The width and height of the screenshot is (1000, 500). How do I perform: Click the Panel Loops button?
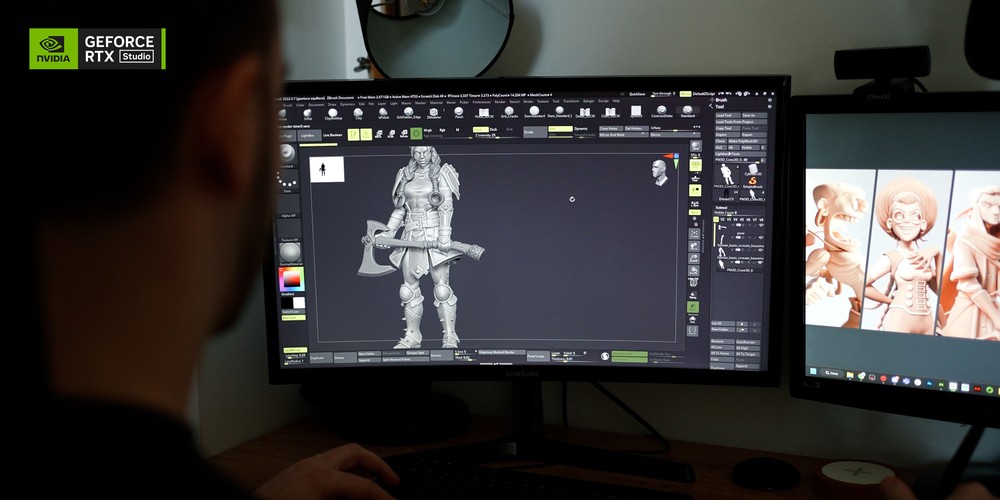click(538, 357)
